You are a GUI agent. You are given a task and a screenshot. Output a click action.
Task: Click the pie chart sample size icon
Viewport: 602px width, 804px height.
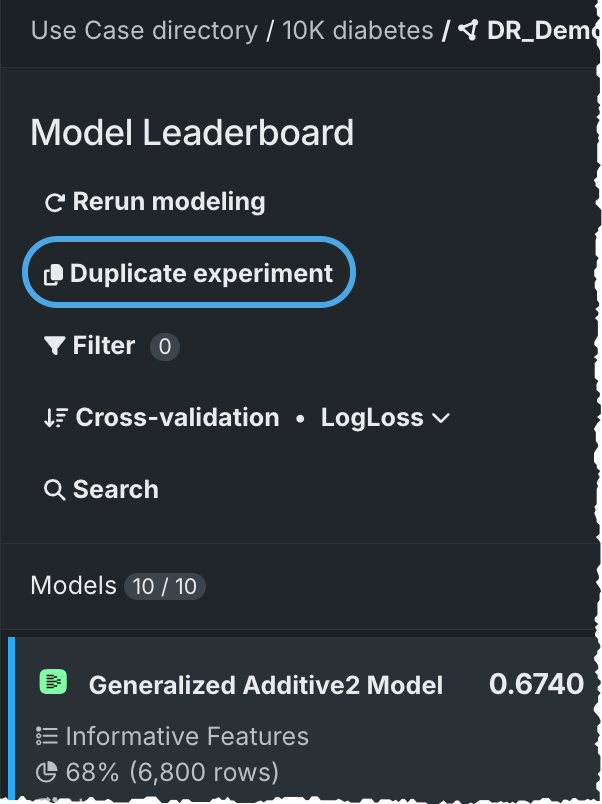pos(46,772)
